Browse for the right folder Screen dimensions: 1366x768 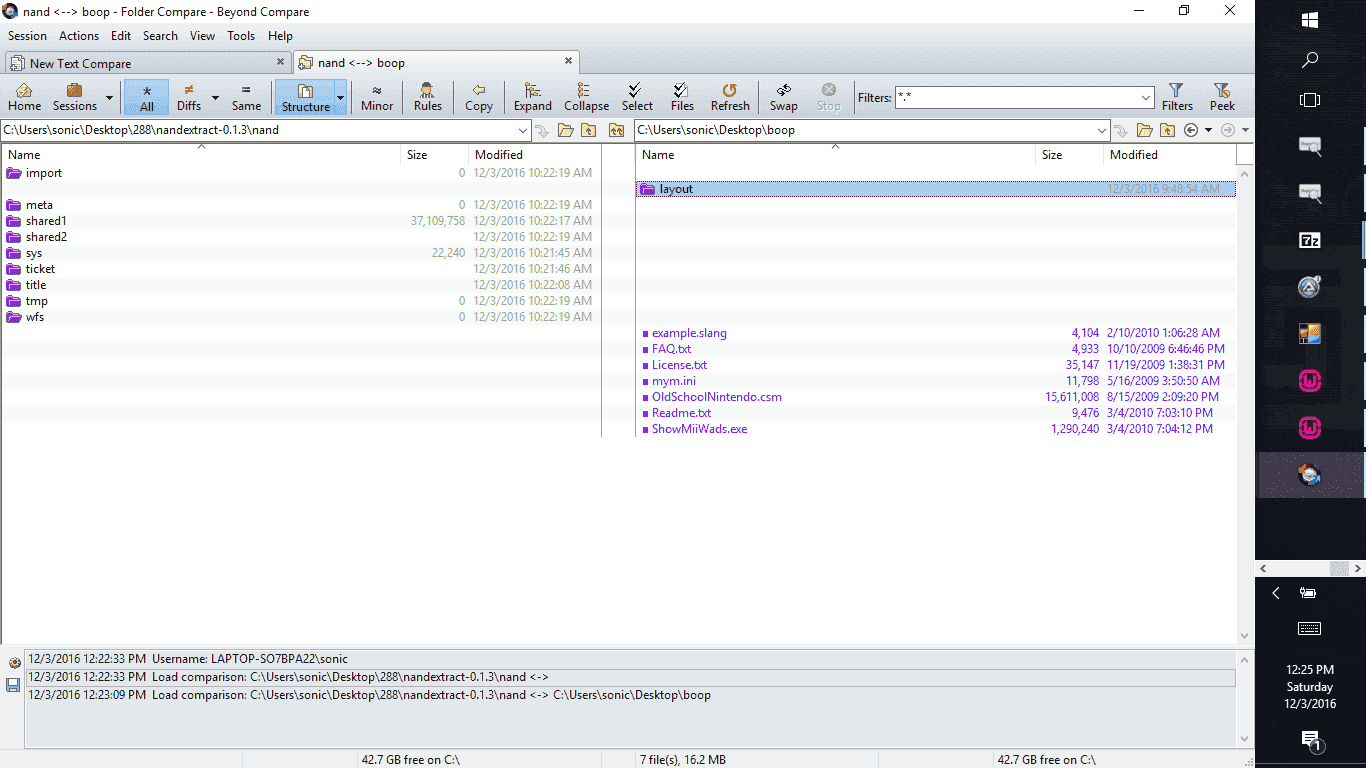pyautogui.click(x=1145, y=130)
